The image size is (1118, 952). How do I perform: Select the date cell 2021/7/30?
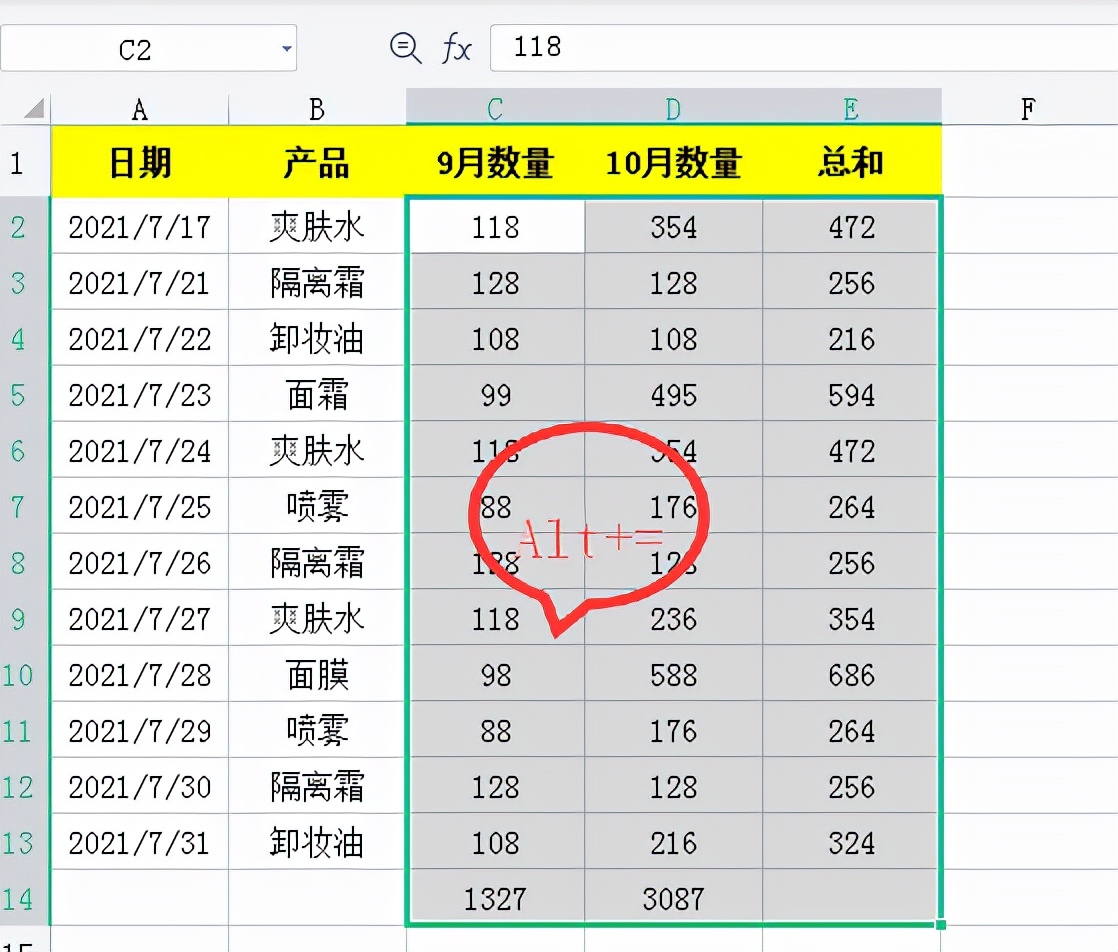(140, 787)
